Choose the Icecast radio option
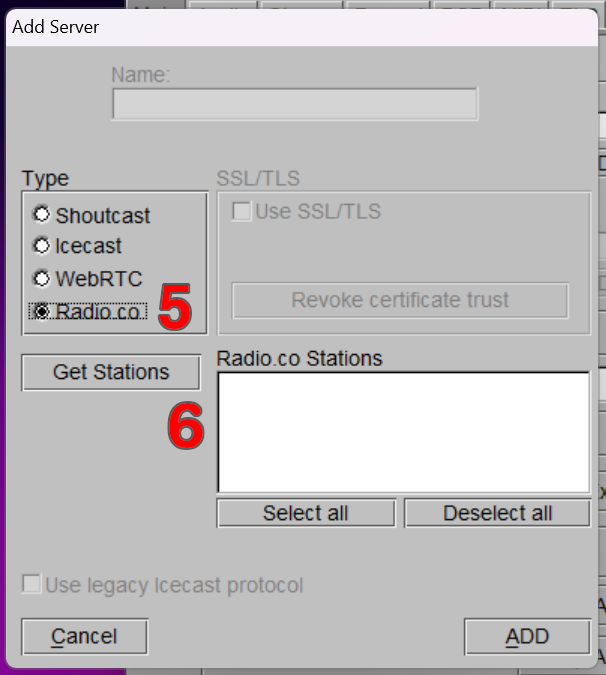 pyautogui.click(x=42, y=245)
